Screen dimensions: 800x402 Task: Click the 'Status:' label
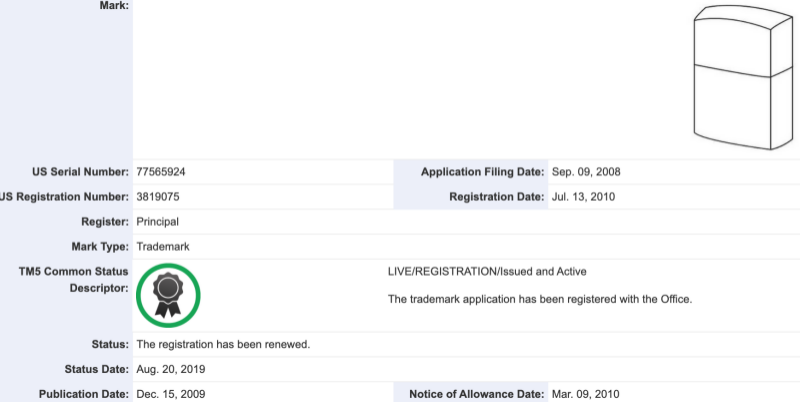[x=110, y=344]
